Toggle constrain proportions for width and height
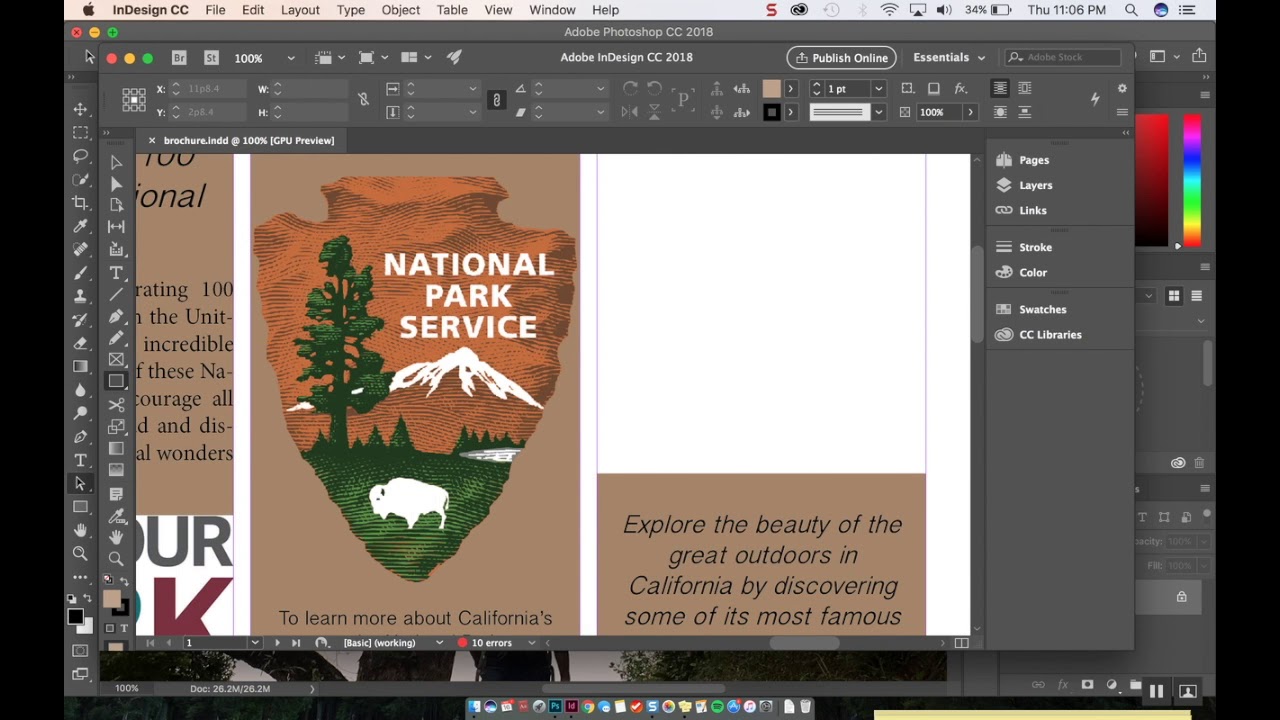The image size is (1280, 720). (364, 100)
